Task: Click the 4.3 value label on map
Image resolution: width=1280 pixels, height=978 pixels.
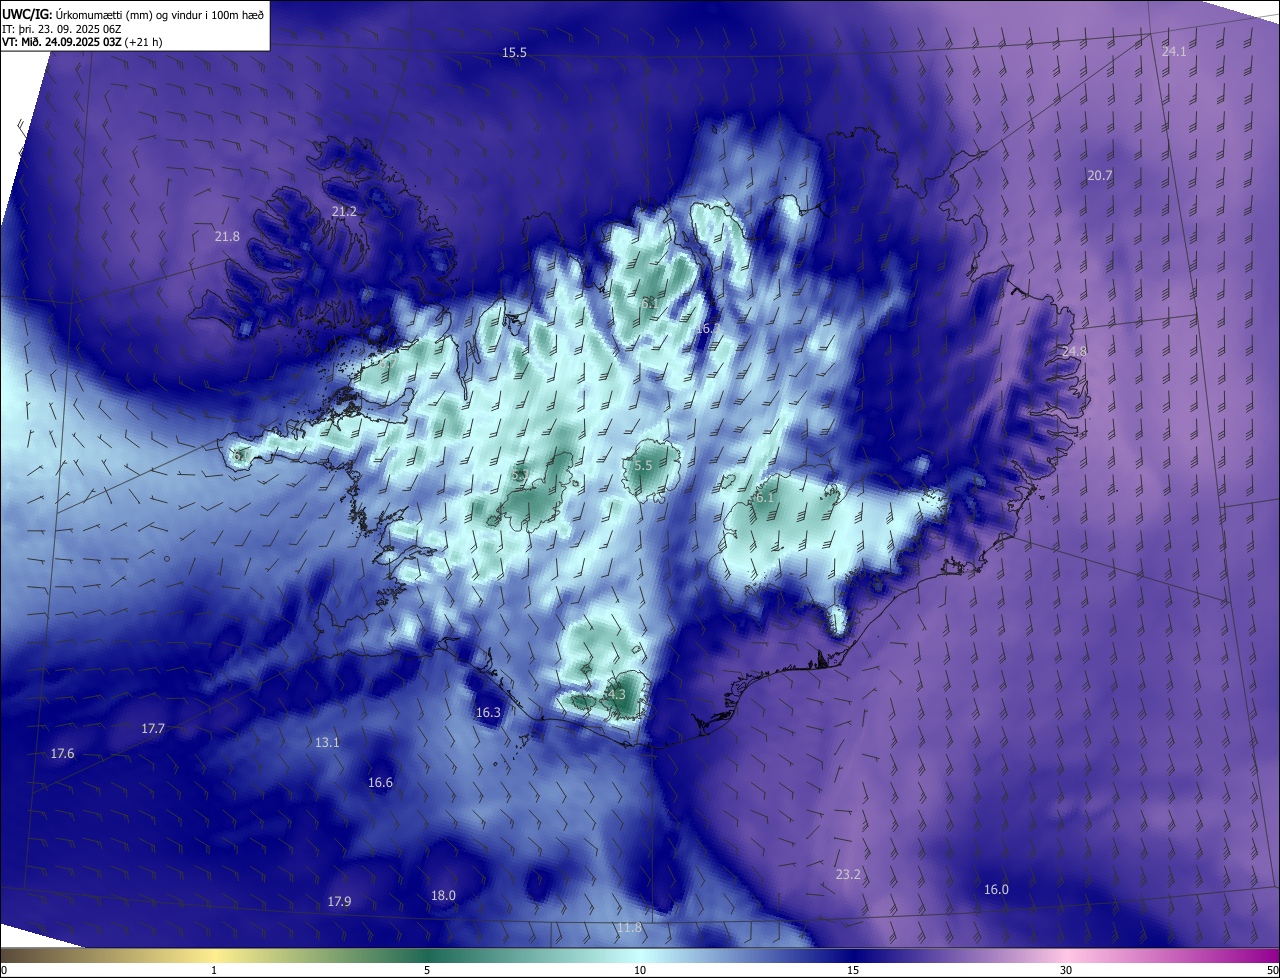Action: 616,694
